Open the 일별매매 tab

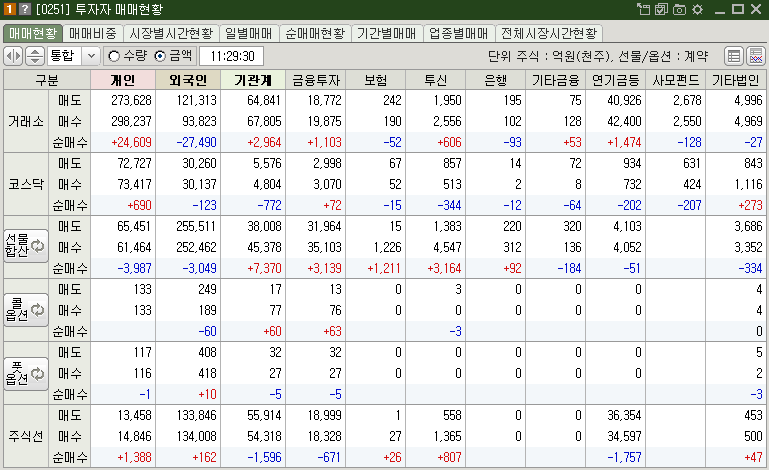click(x=249, y=33)
